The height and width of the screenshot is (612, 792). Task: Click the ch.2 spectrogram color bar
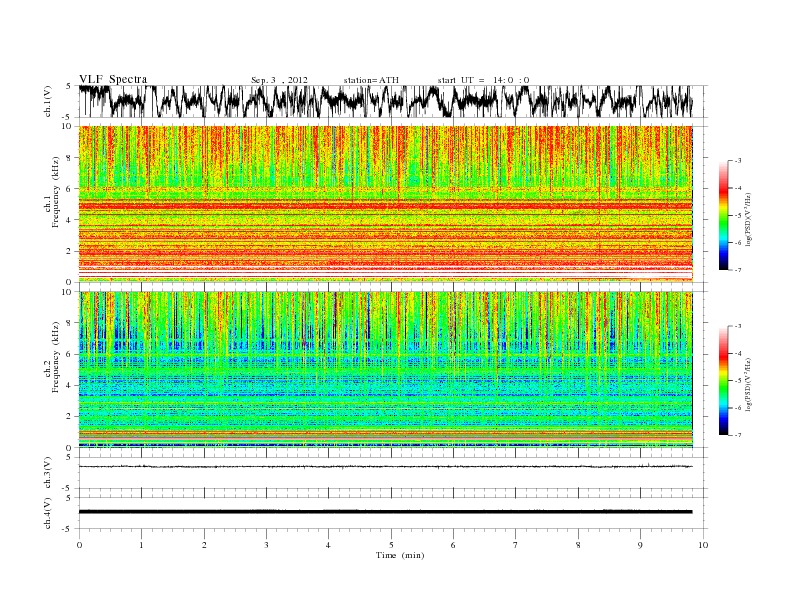click(x=723, y=381)
